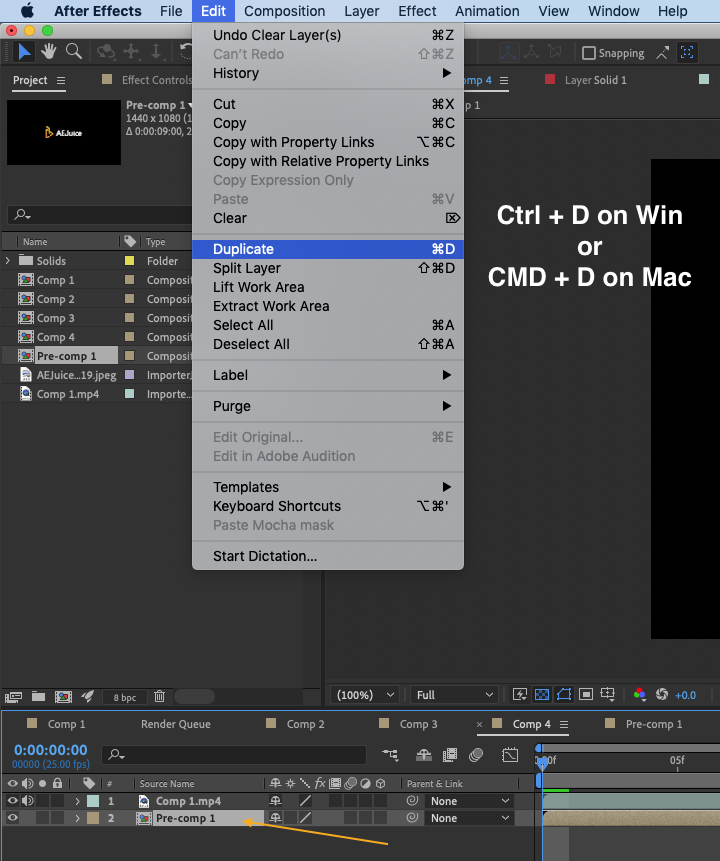Toggle fast previews icon in viewer
This screenshot has height=861, width=720.
[520, 695]
